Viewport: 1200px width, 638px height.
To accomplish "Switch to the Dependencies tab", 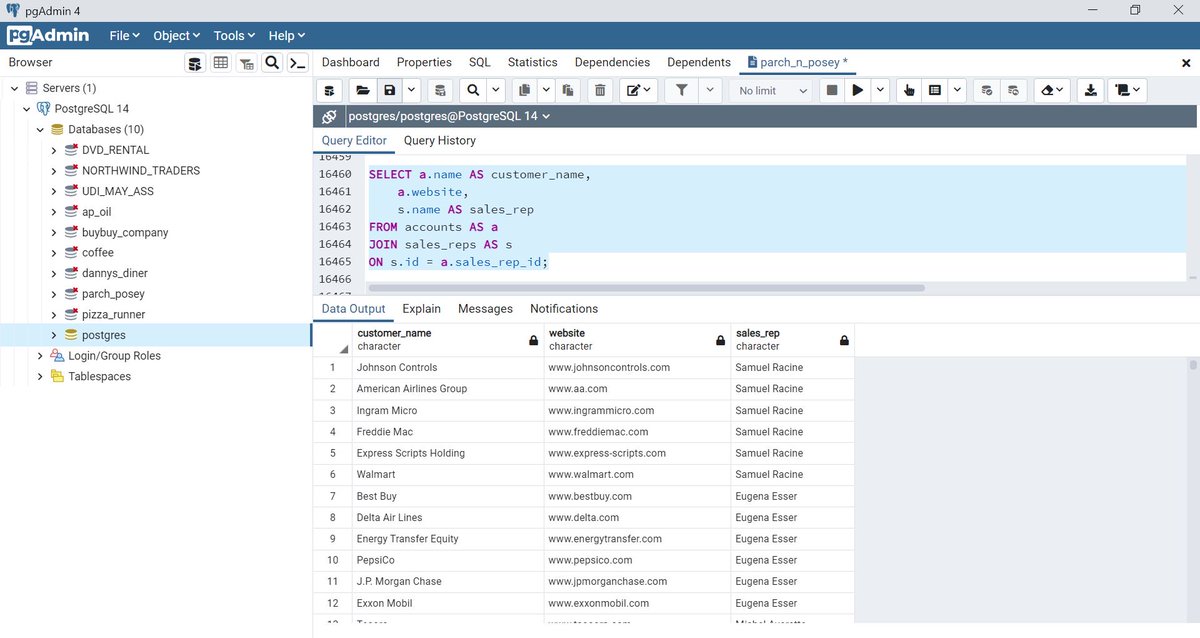I will (612, 62).
